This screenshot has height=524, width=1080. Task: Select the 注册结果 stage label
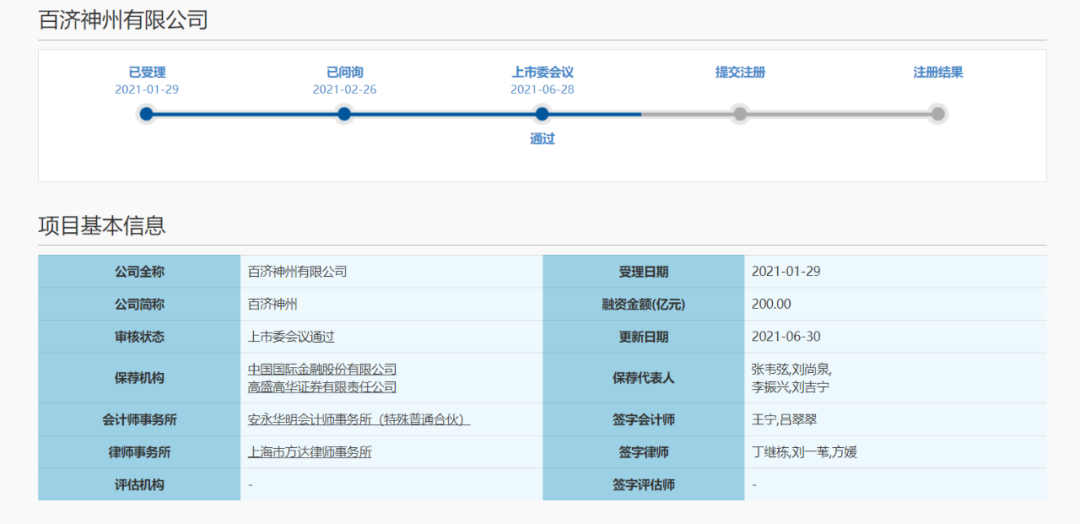tap(937, 72)
